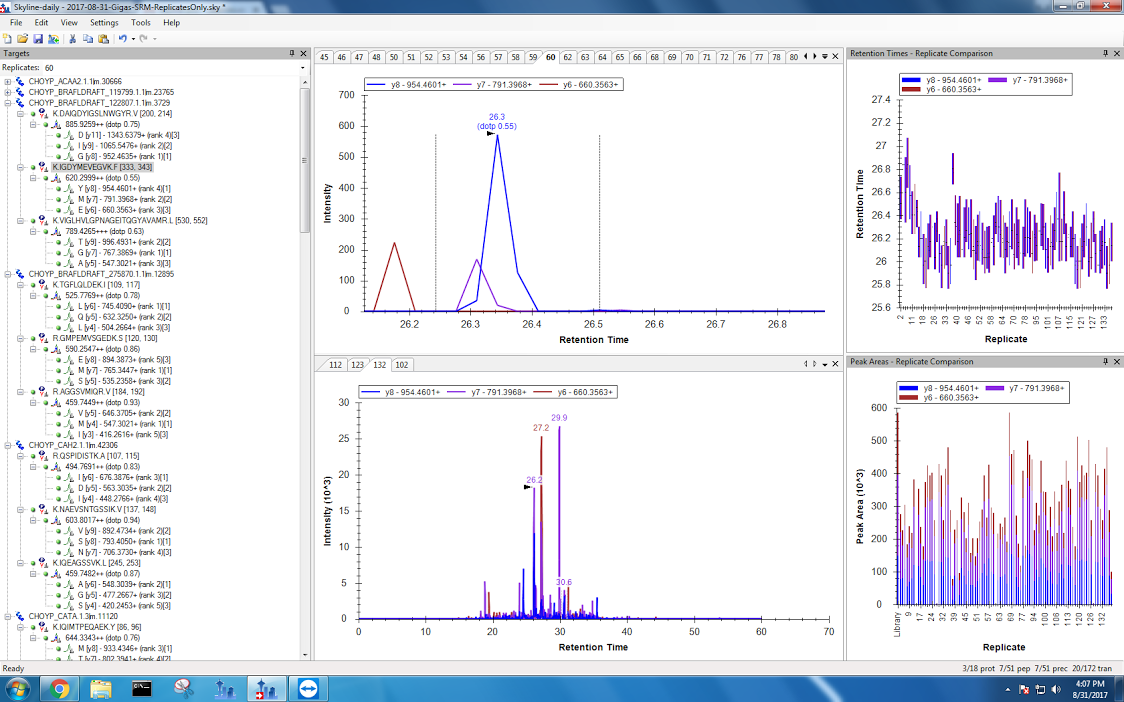1124x702 pixels.
Task: Click the Cut scissors toolbar icon
Action: point(72,38)
